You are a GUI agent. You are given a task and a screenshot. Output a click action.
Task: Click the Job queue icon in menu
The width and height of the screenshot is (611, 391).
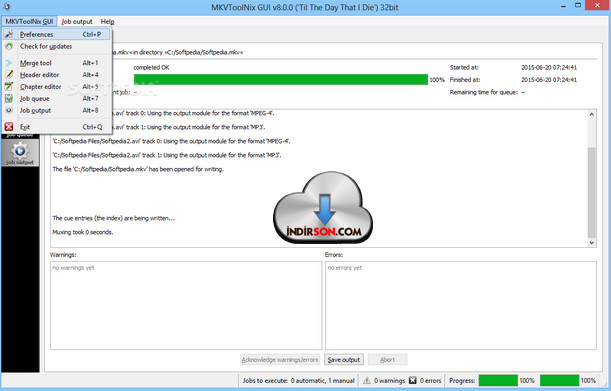point(9,99)
